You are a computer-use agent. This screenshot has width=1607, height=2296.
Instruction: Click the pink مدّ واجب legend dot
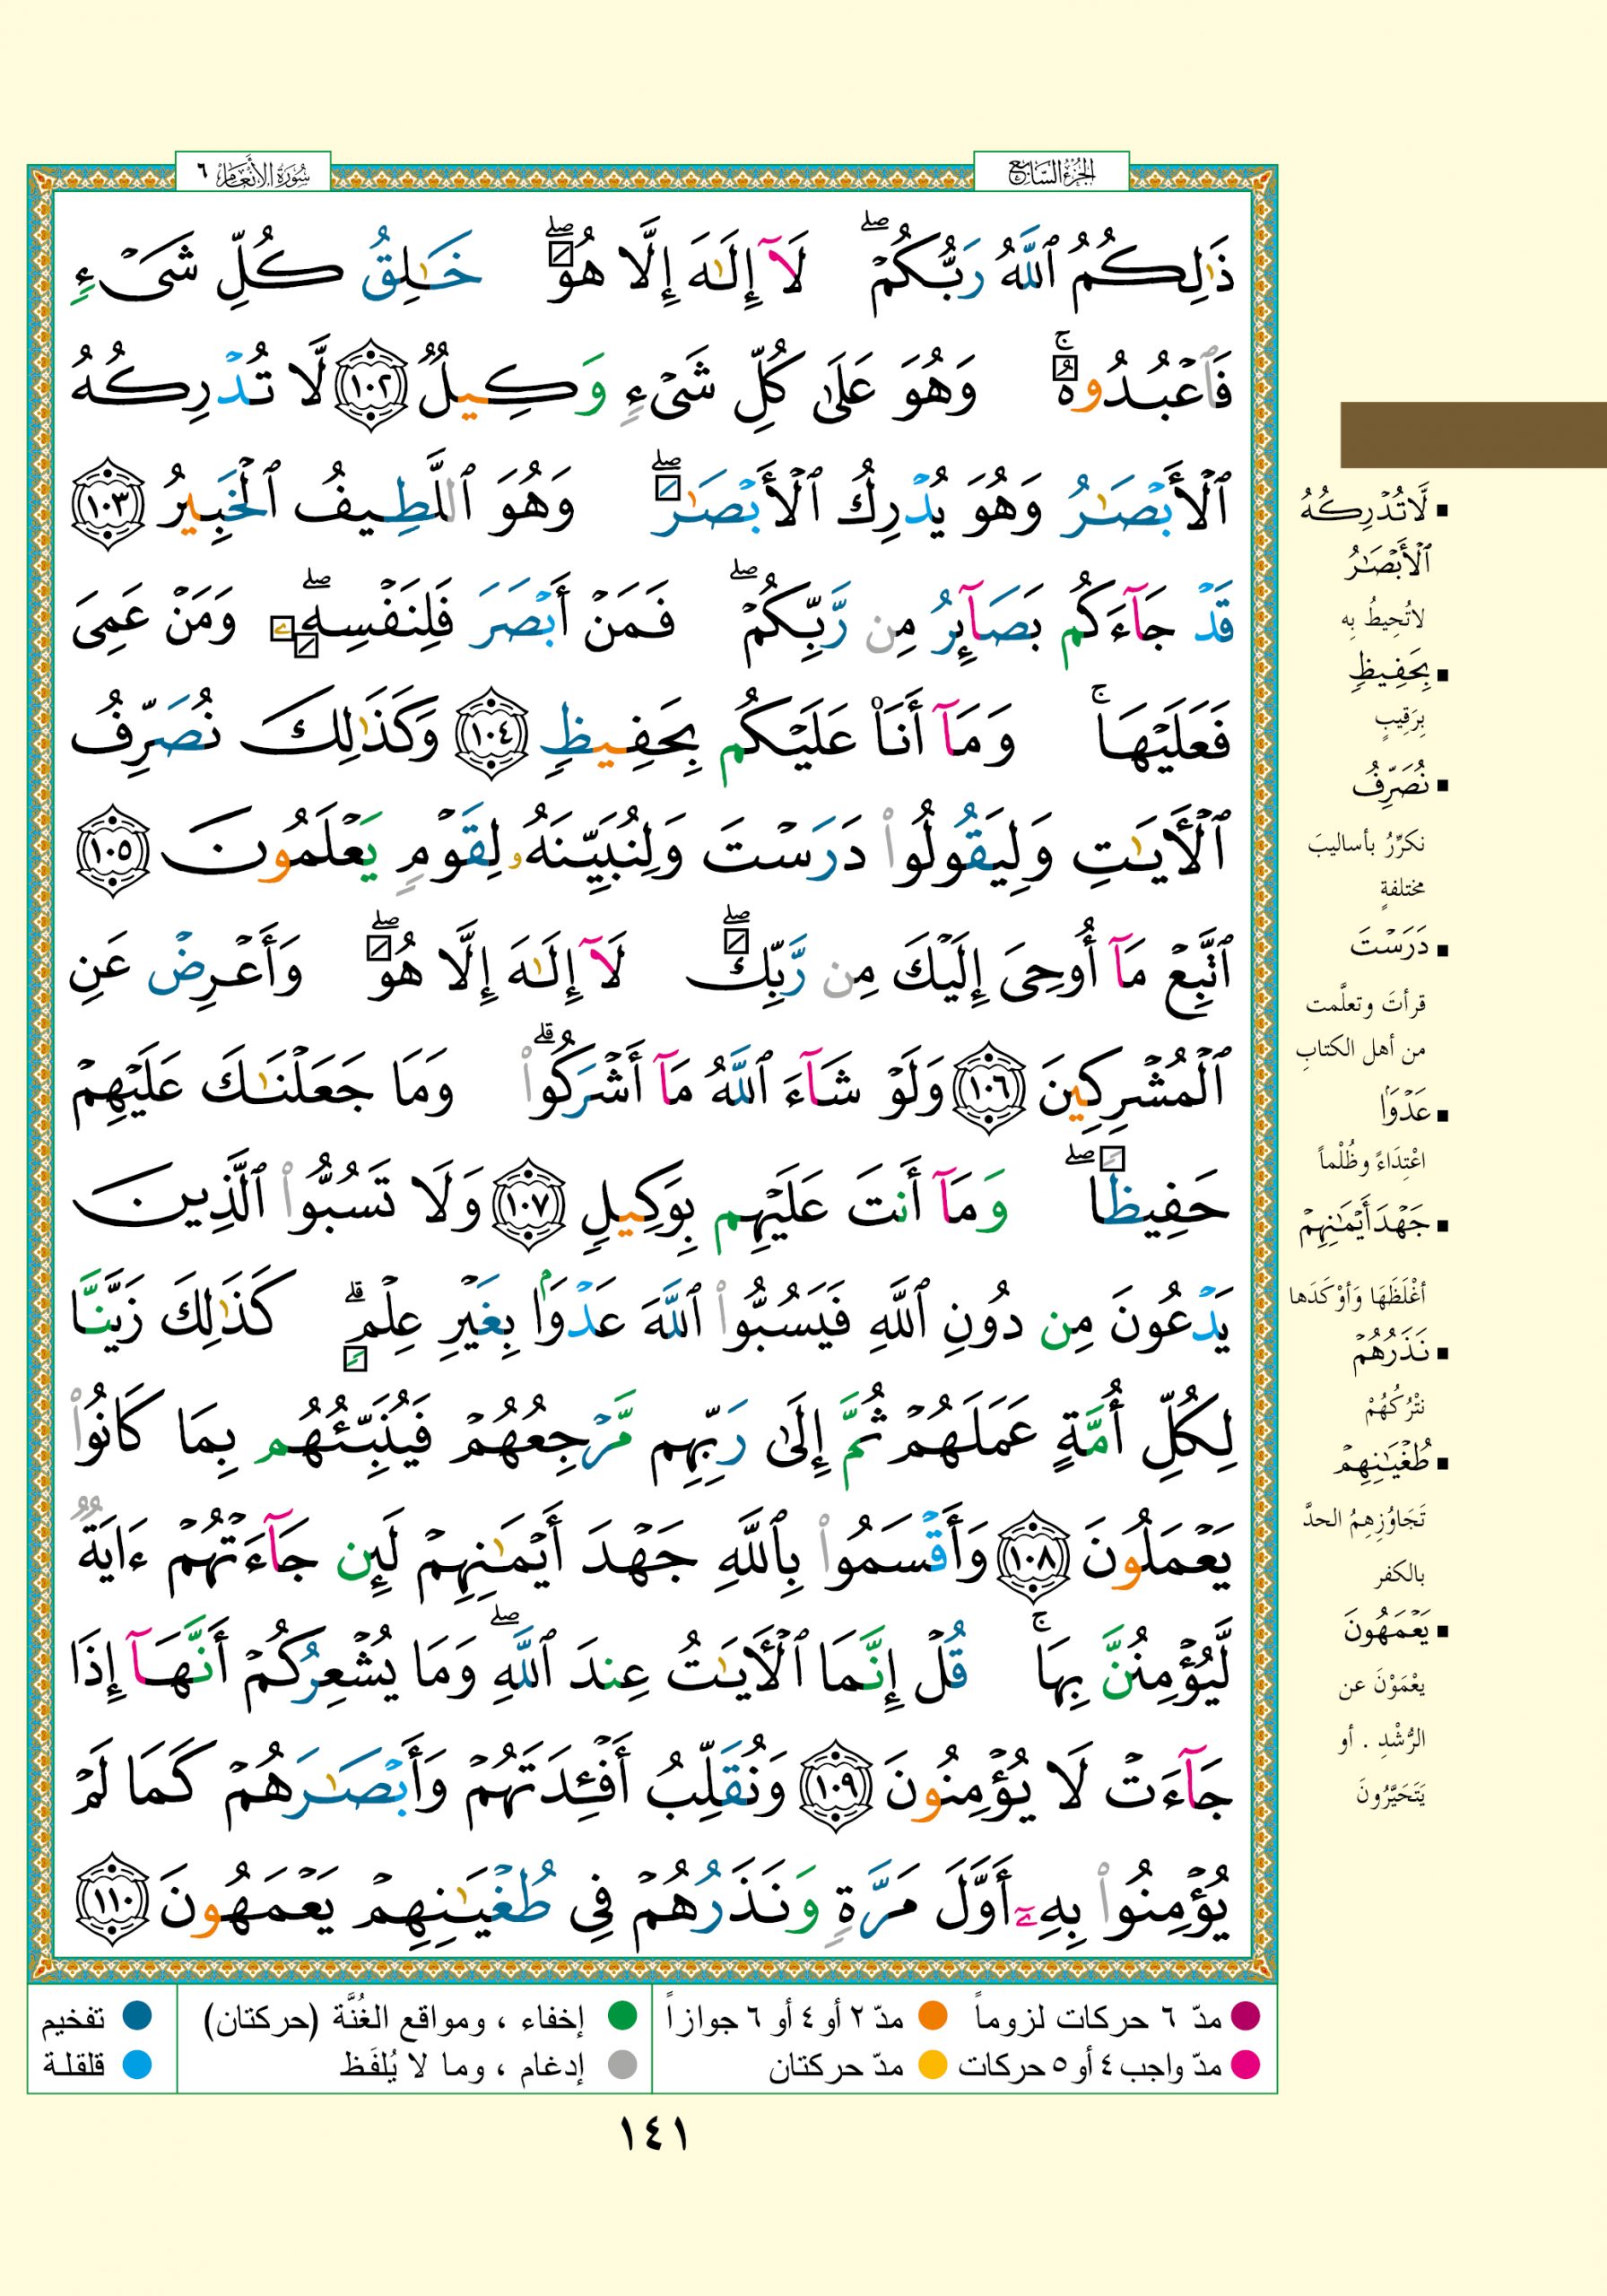tap(1246, 2064)
